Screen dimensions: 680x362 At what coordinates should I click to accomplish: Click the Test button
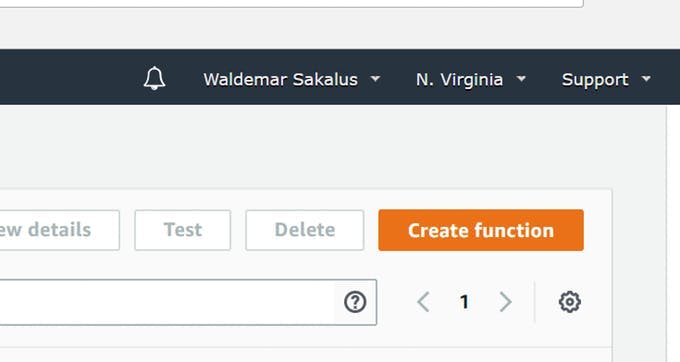183,230
